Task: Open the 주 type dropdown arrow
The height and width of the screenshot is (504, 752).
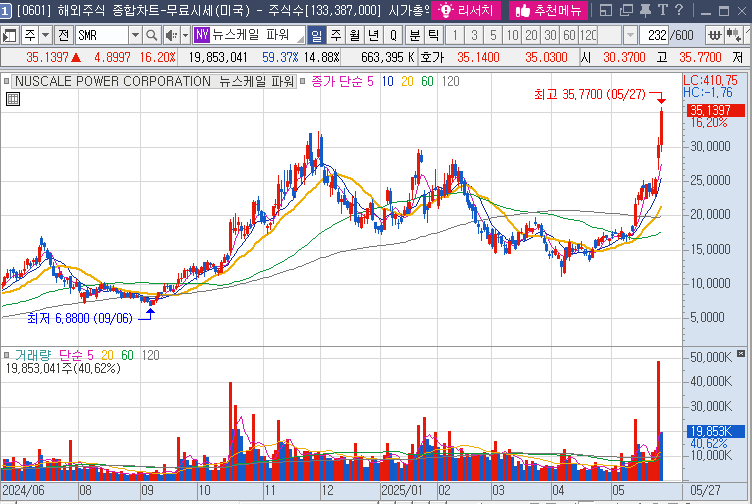Action: coord(46,35)
